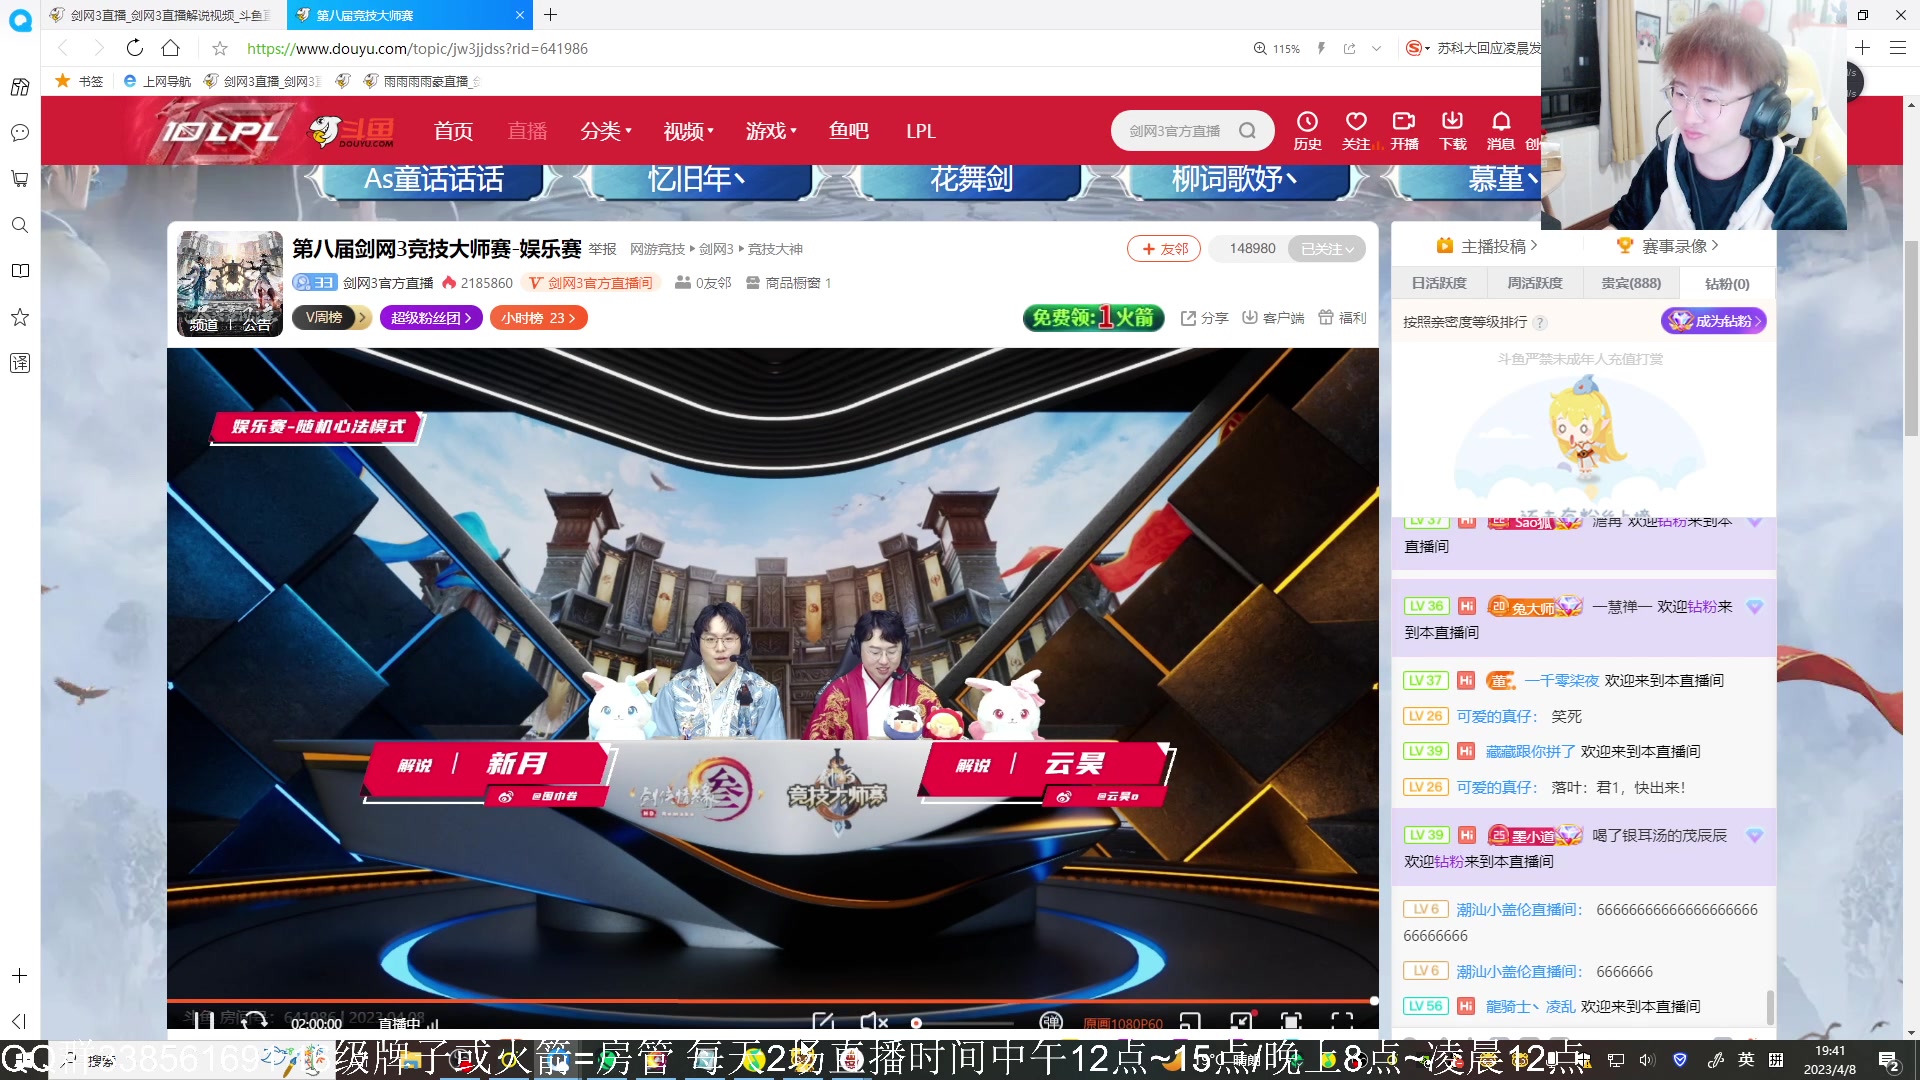Screen dimensions: 1920x1080
Task: Toggle the 已关注 followed button
Action: click(x=1326, y=249)
